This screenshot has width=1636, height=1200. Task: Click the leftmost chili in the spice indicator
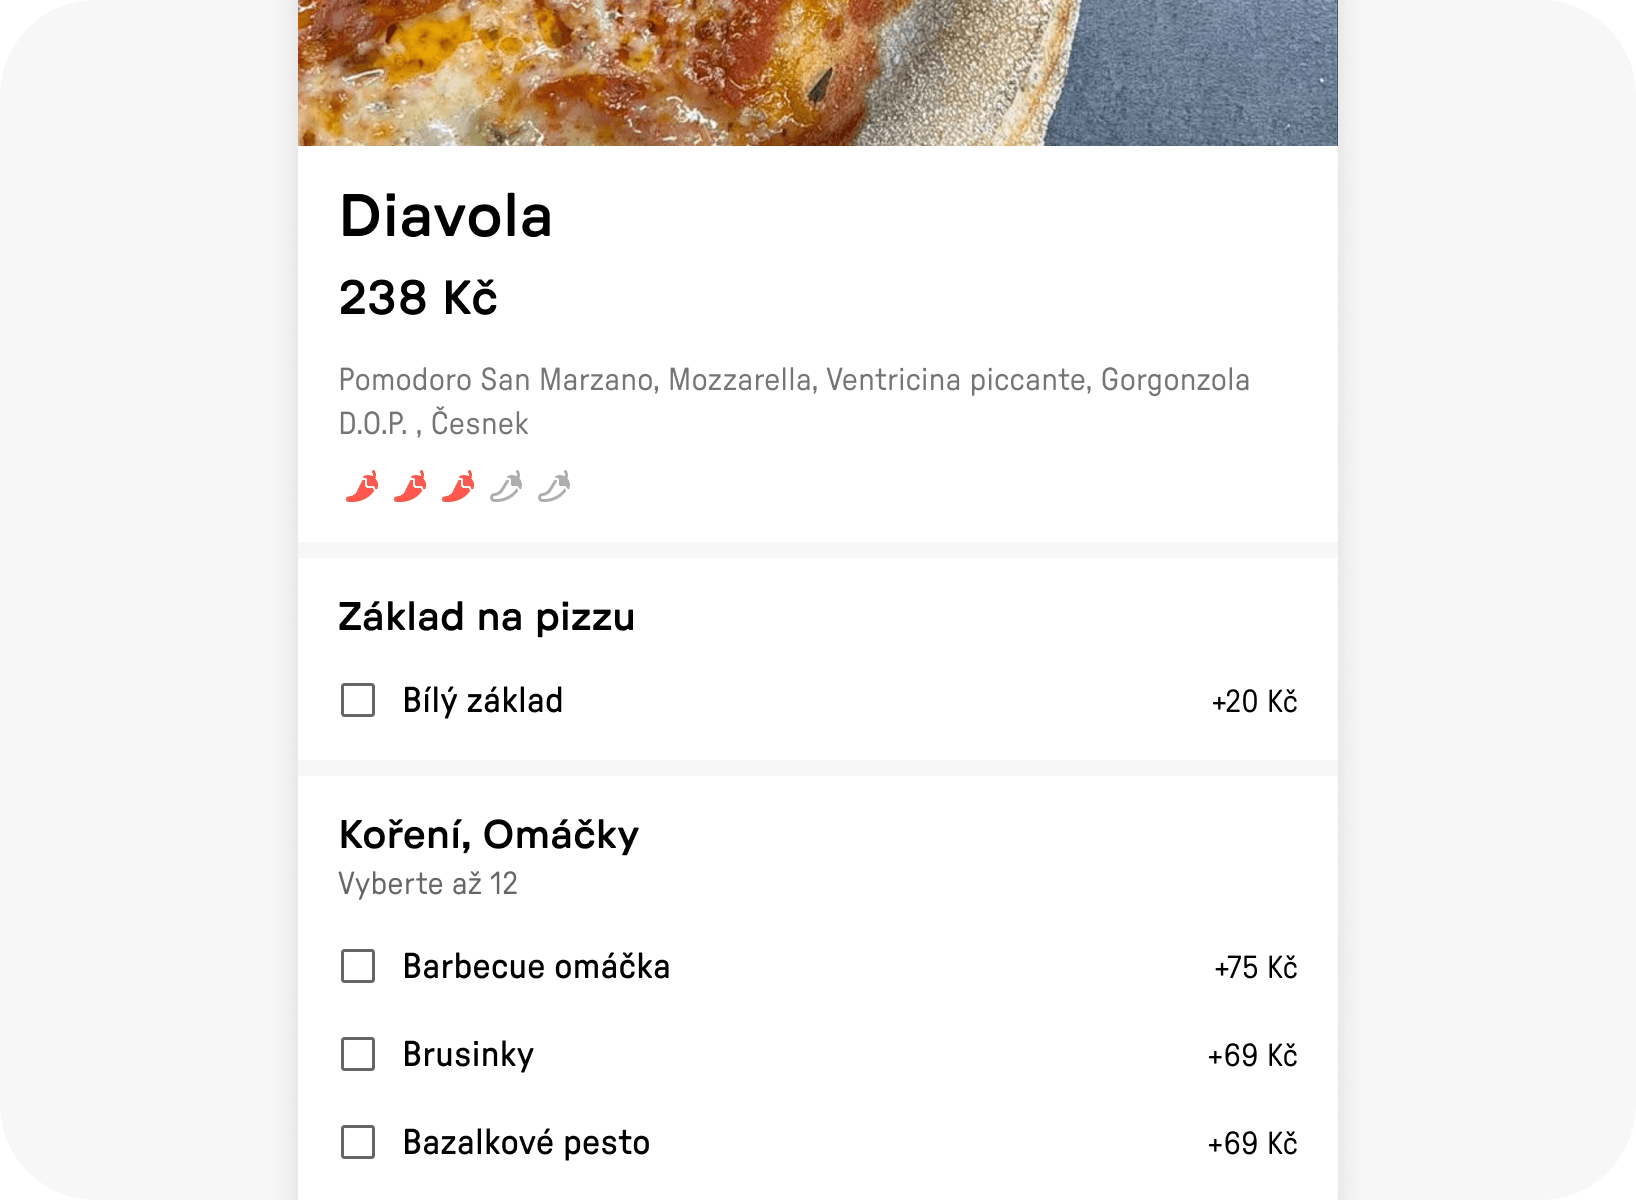click(361, 487)
